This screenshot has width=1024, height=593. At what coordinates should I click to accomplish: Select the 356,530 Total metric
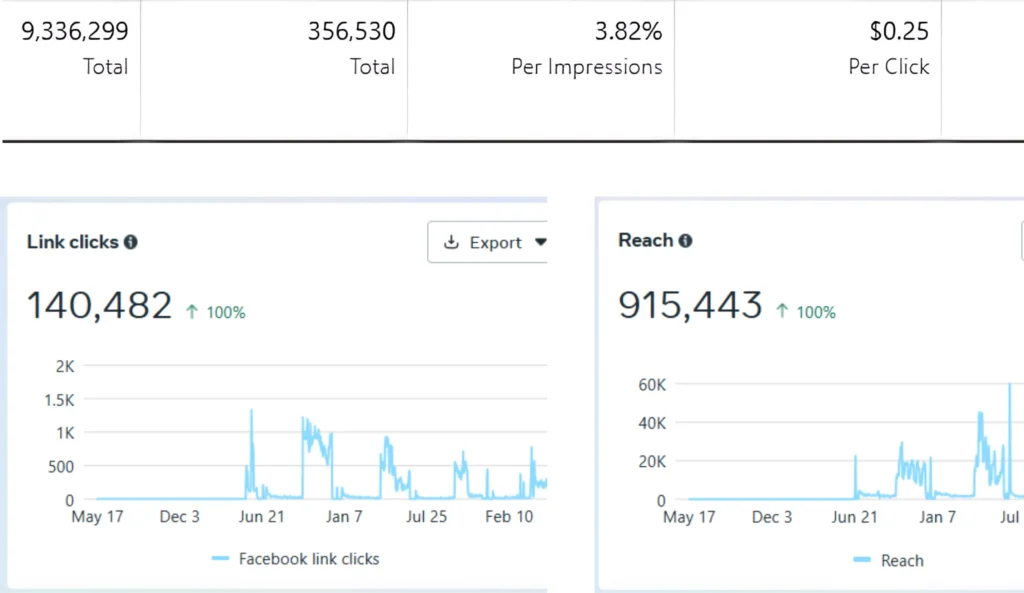coord(351,48)
